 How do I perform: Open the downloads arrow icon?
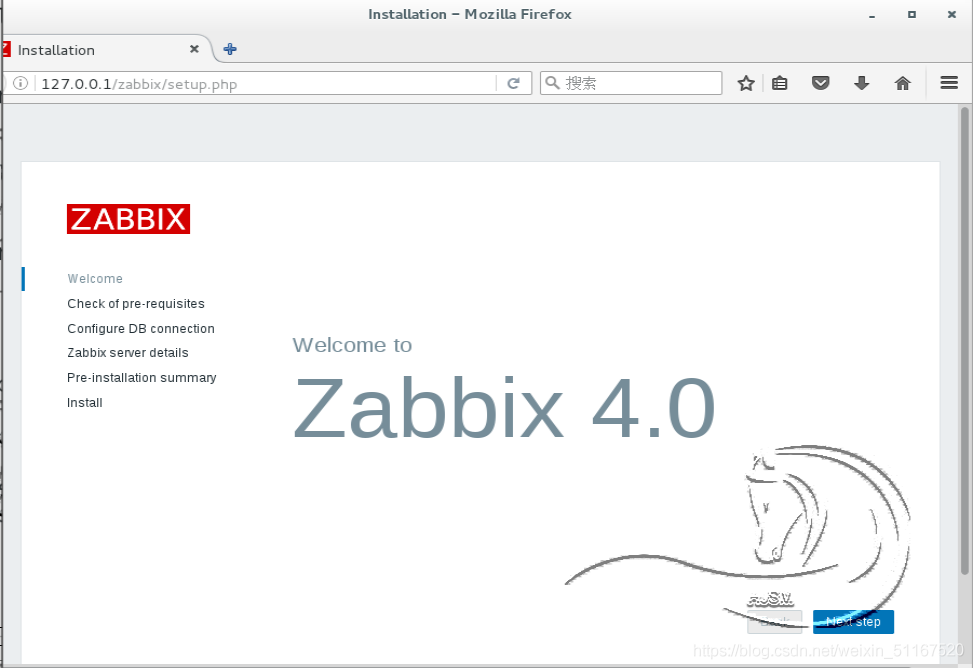click(862, 83)
